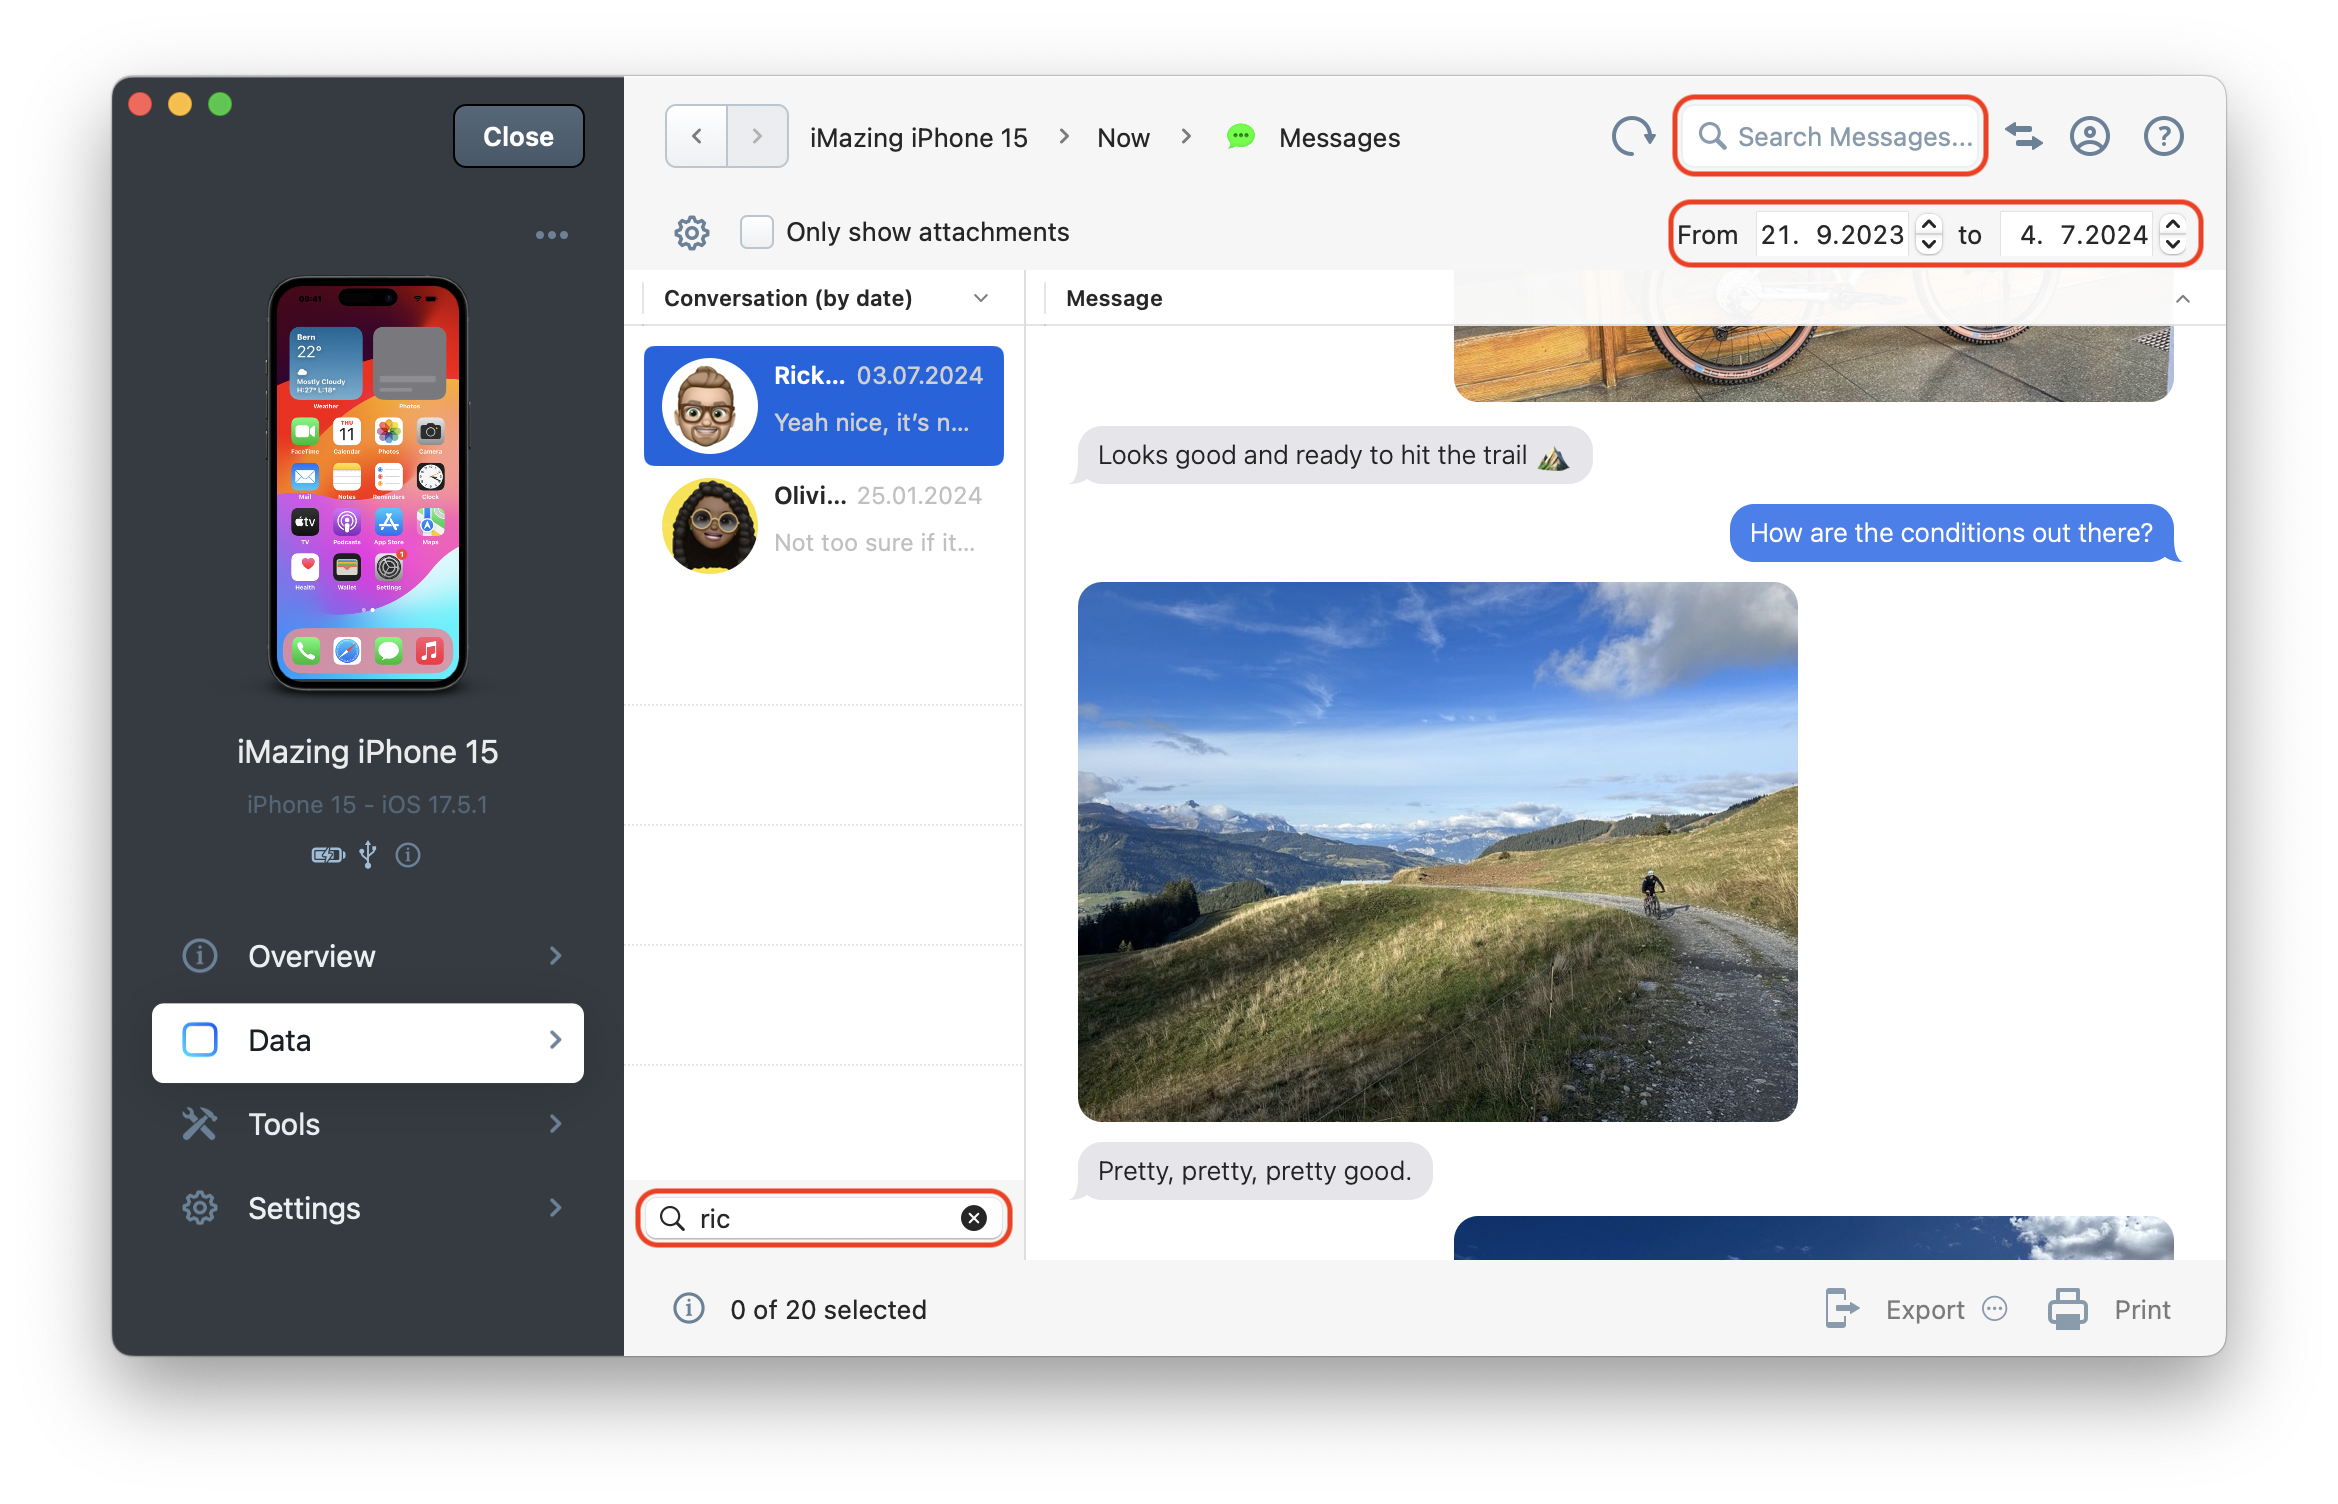Click the USB connection icon
The width and height of the screenshot is (2338, 1504).
pos(368,855)
